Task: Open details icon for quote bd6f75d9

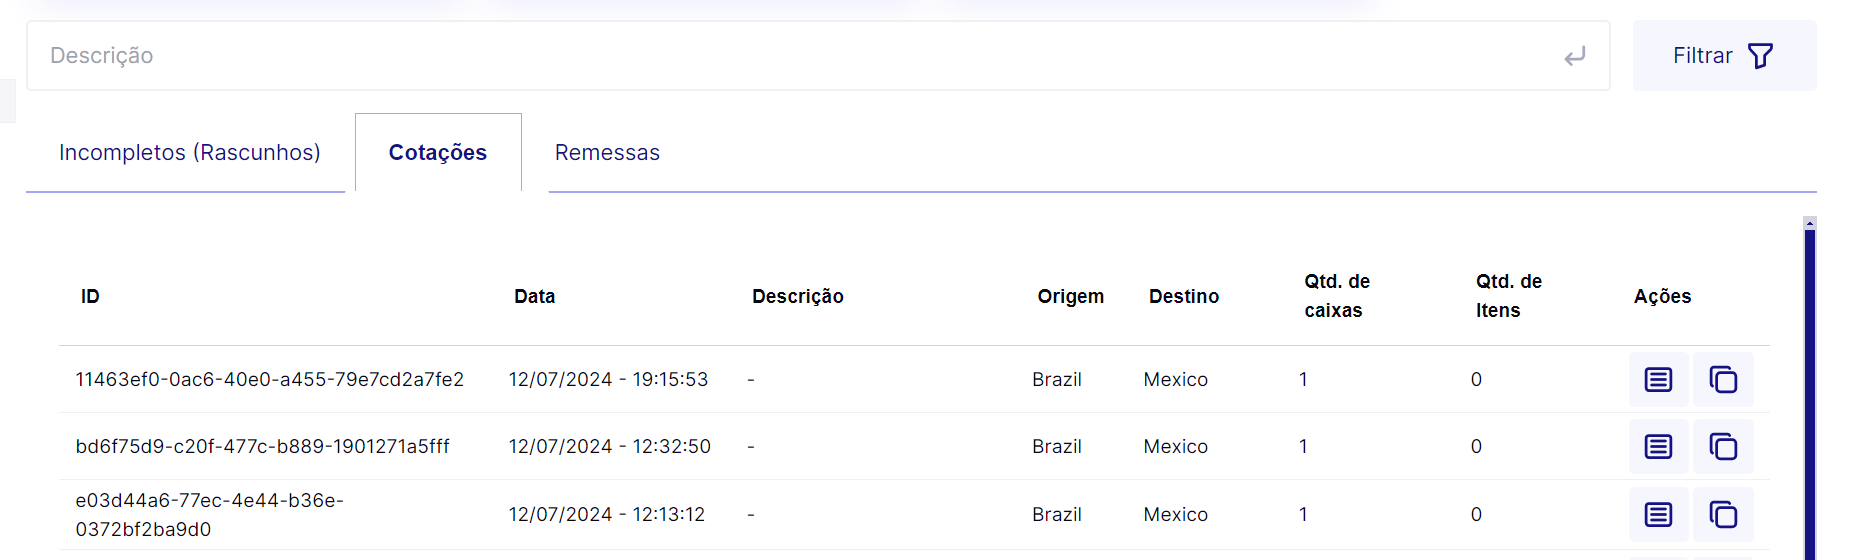Action: click(x=1658, y=447)
